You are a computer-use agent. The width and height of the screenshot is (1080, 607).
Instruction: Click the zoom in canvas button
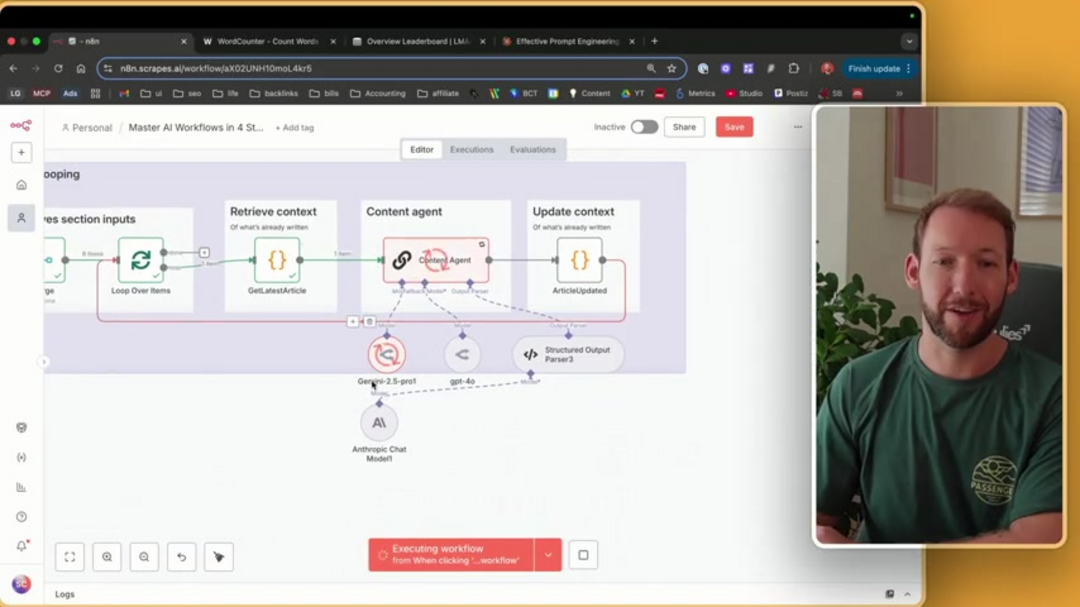tap(107, 557)
